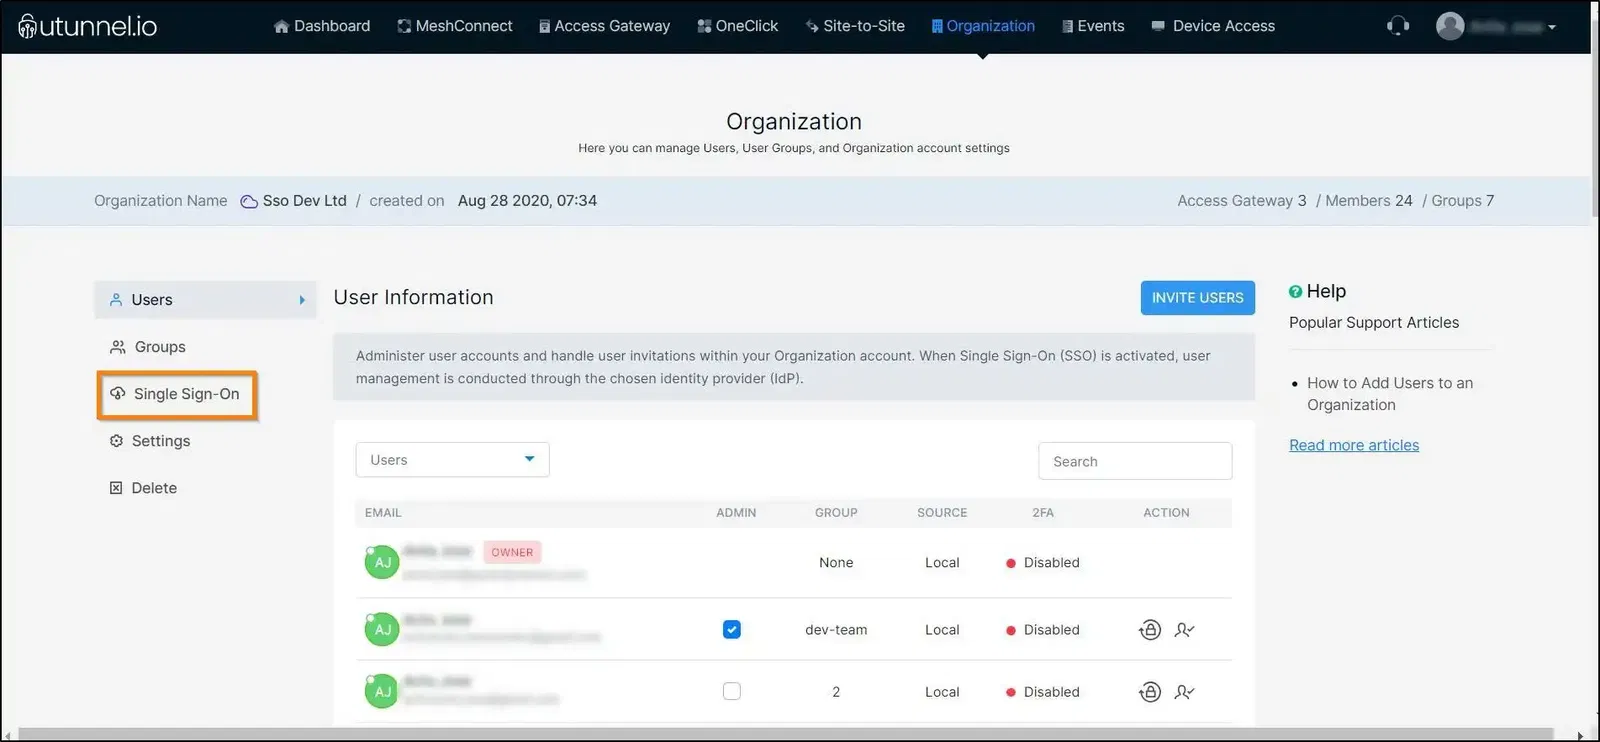Click the Invite Users button
The height and width of the screenshot is (742, 1600).
coord(1197,298)
